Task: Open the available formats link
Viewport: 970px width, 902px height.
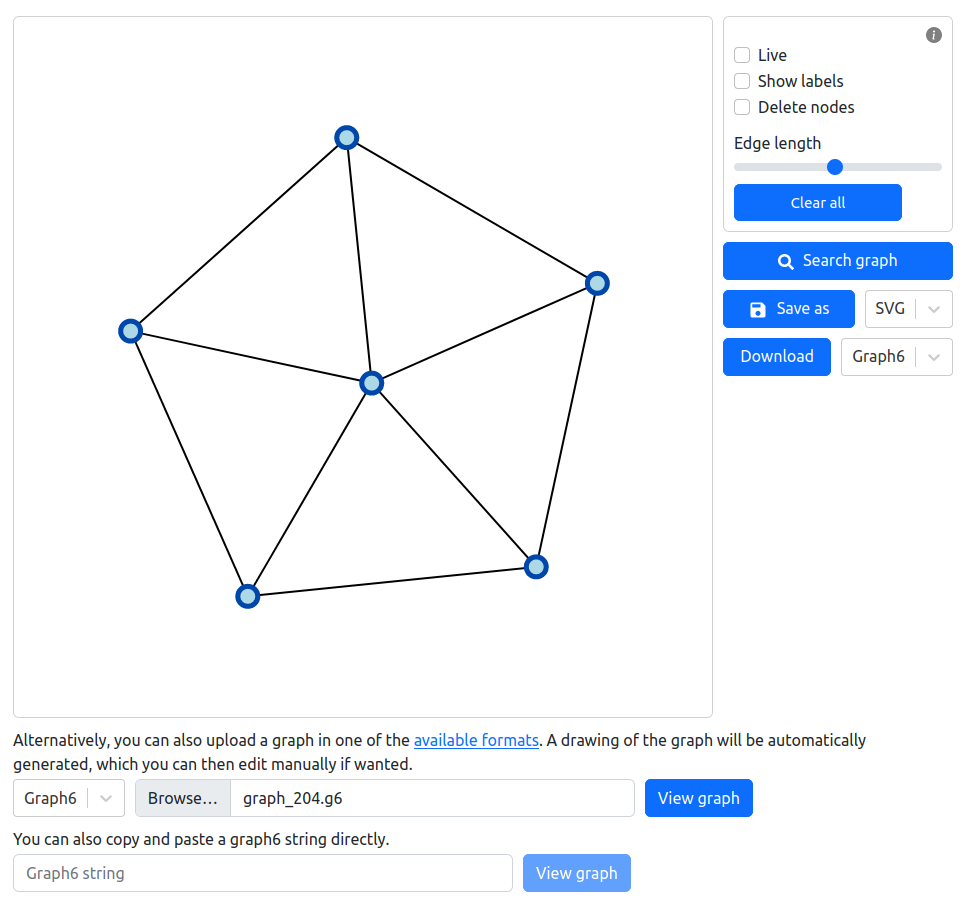Action: pyautogui.click(x=476, y=741)
